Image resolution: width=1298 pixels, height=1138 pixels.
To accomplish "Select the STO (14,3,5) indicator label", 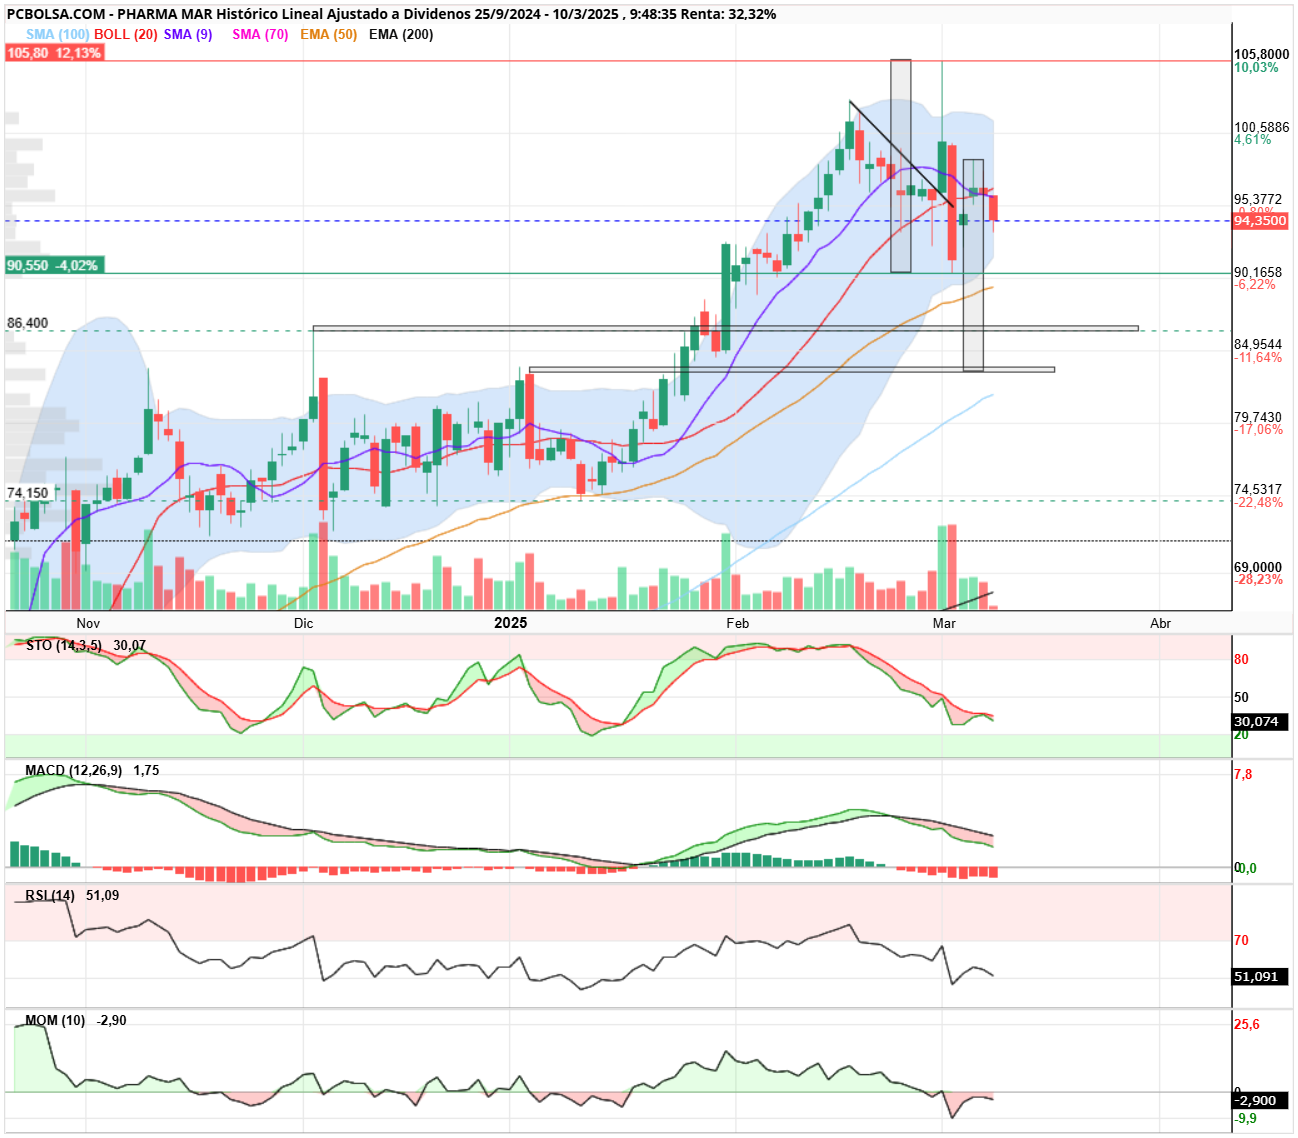I will (x=64, y=646).
